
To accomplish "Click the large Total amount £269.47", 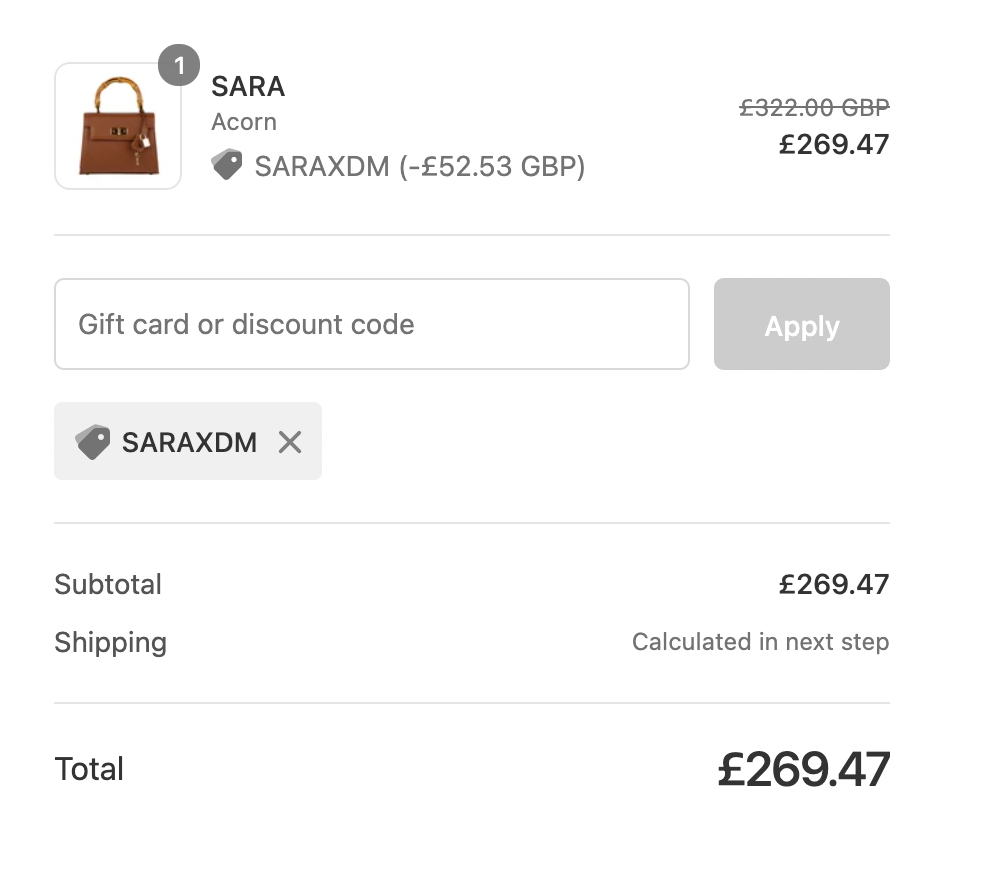I will click(804, 769).
